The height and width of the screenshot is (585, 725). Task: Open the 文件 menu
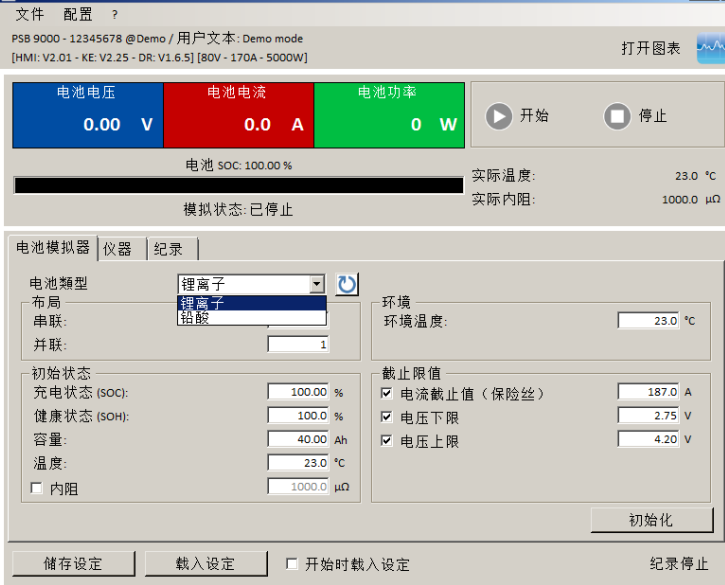pyautogui.click(x=30, y=14)
